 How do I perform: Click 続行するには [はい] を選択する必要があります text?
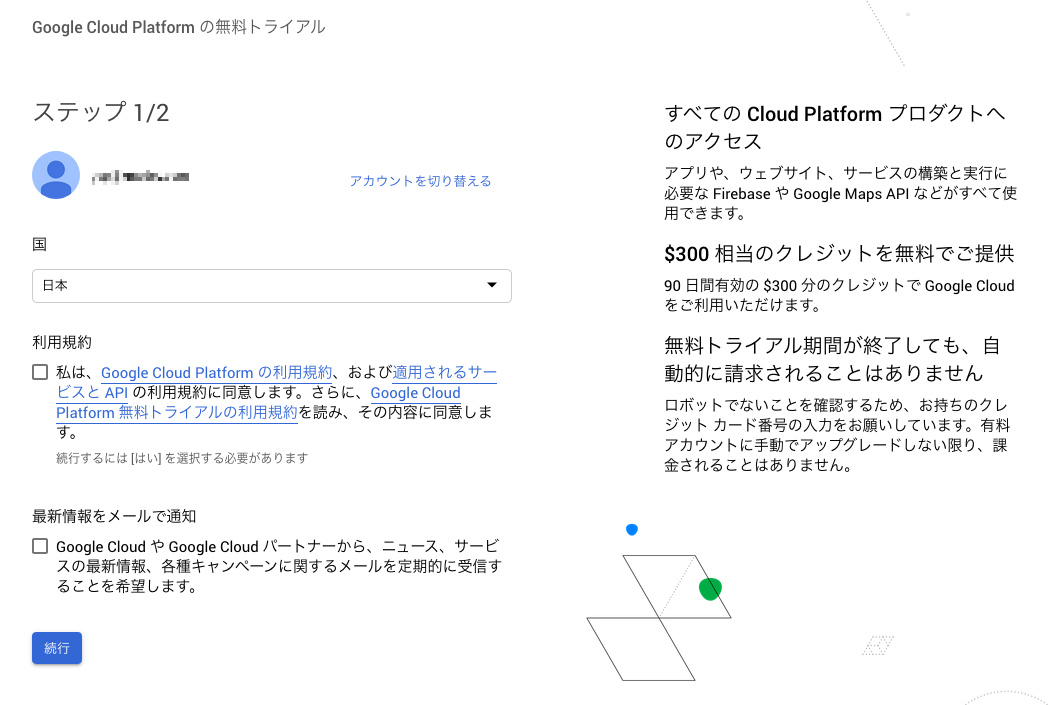point(182,458)
